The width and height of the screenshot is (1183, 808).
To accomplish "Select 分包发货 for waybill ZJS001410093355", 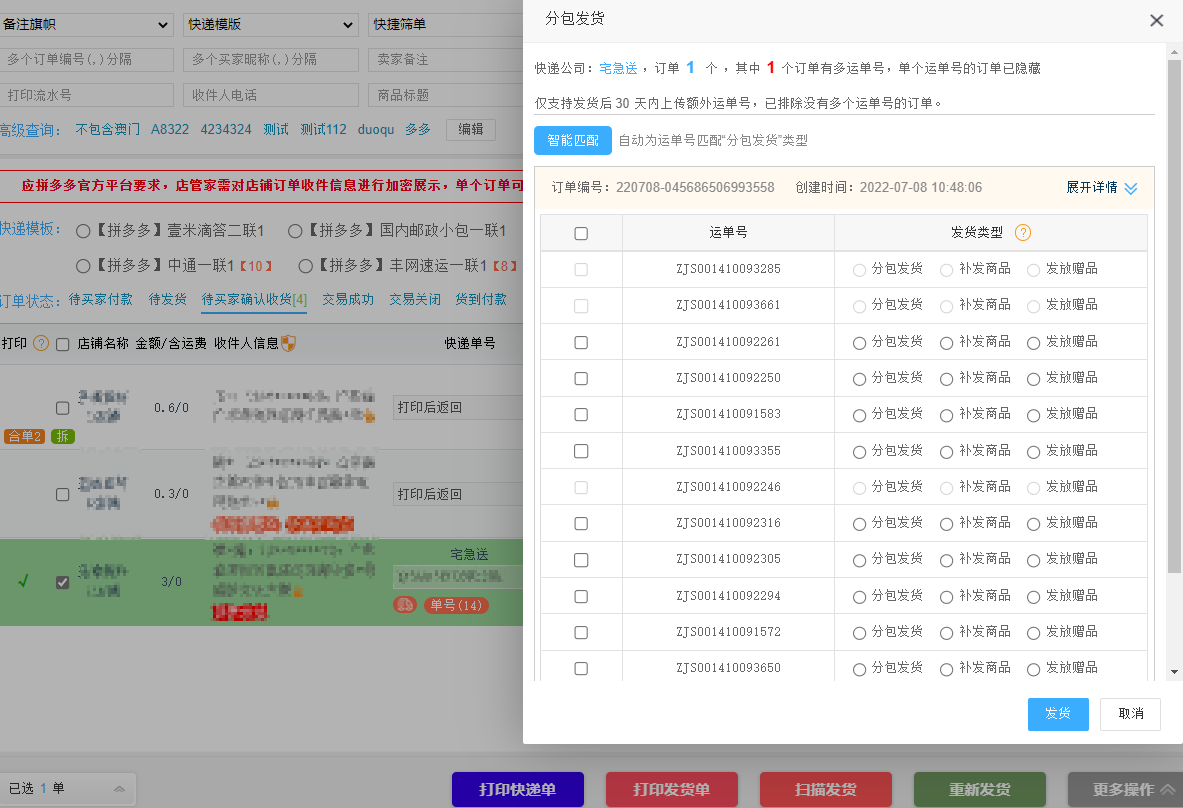I will click(x=859, y=452).
